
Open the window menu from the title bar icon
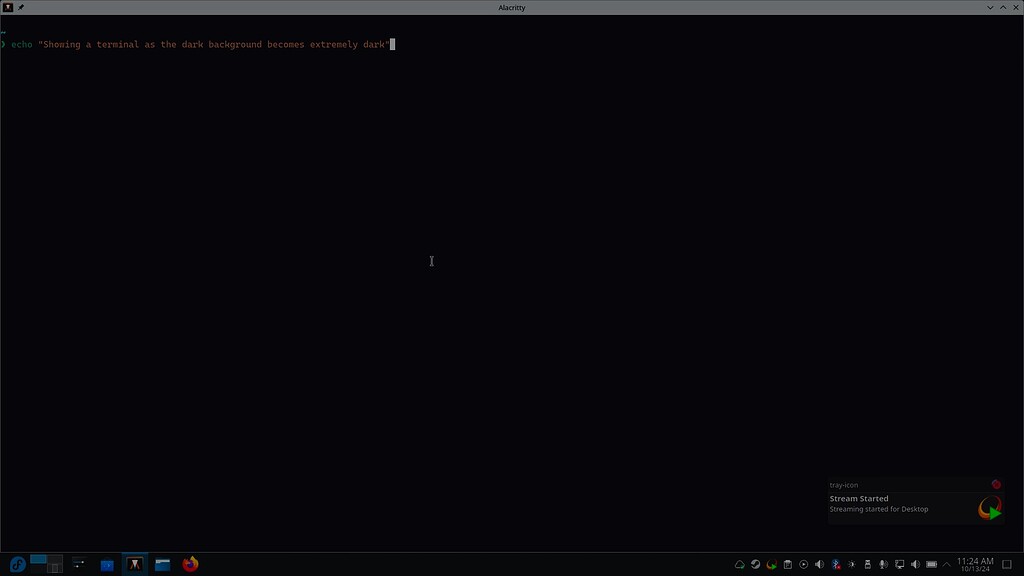coord(7,7)
